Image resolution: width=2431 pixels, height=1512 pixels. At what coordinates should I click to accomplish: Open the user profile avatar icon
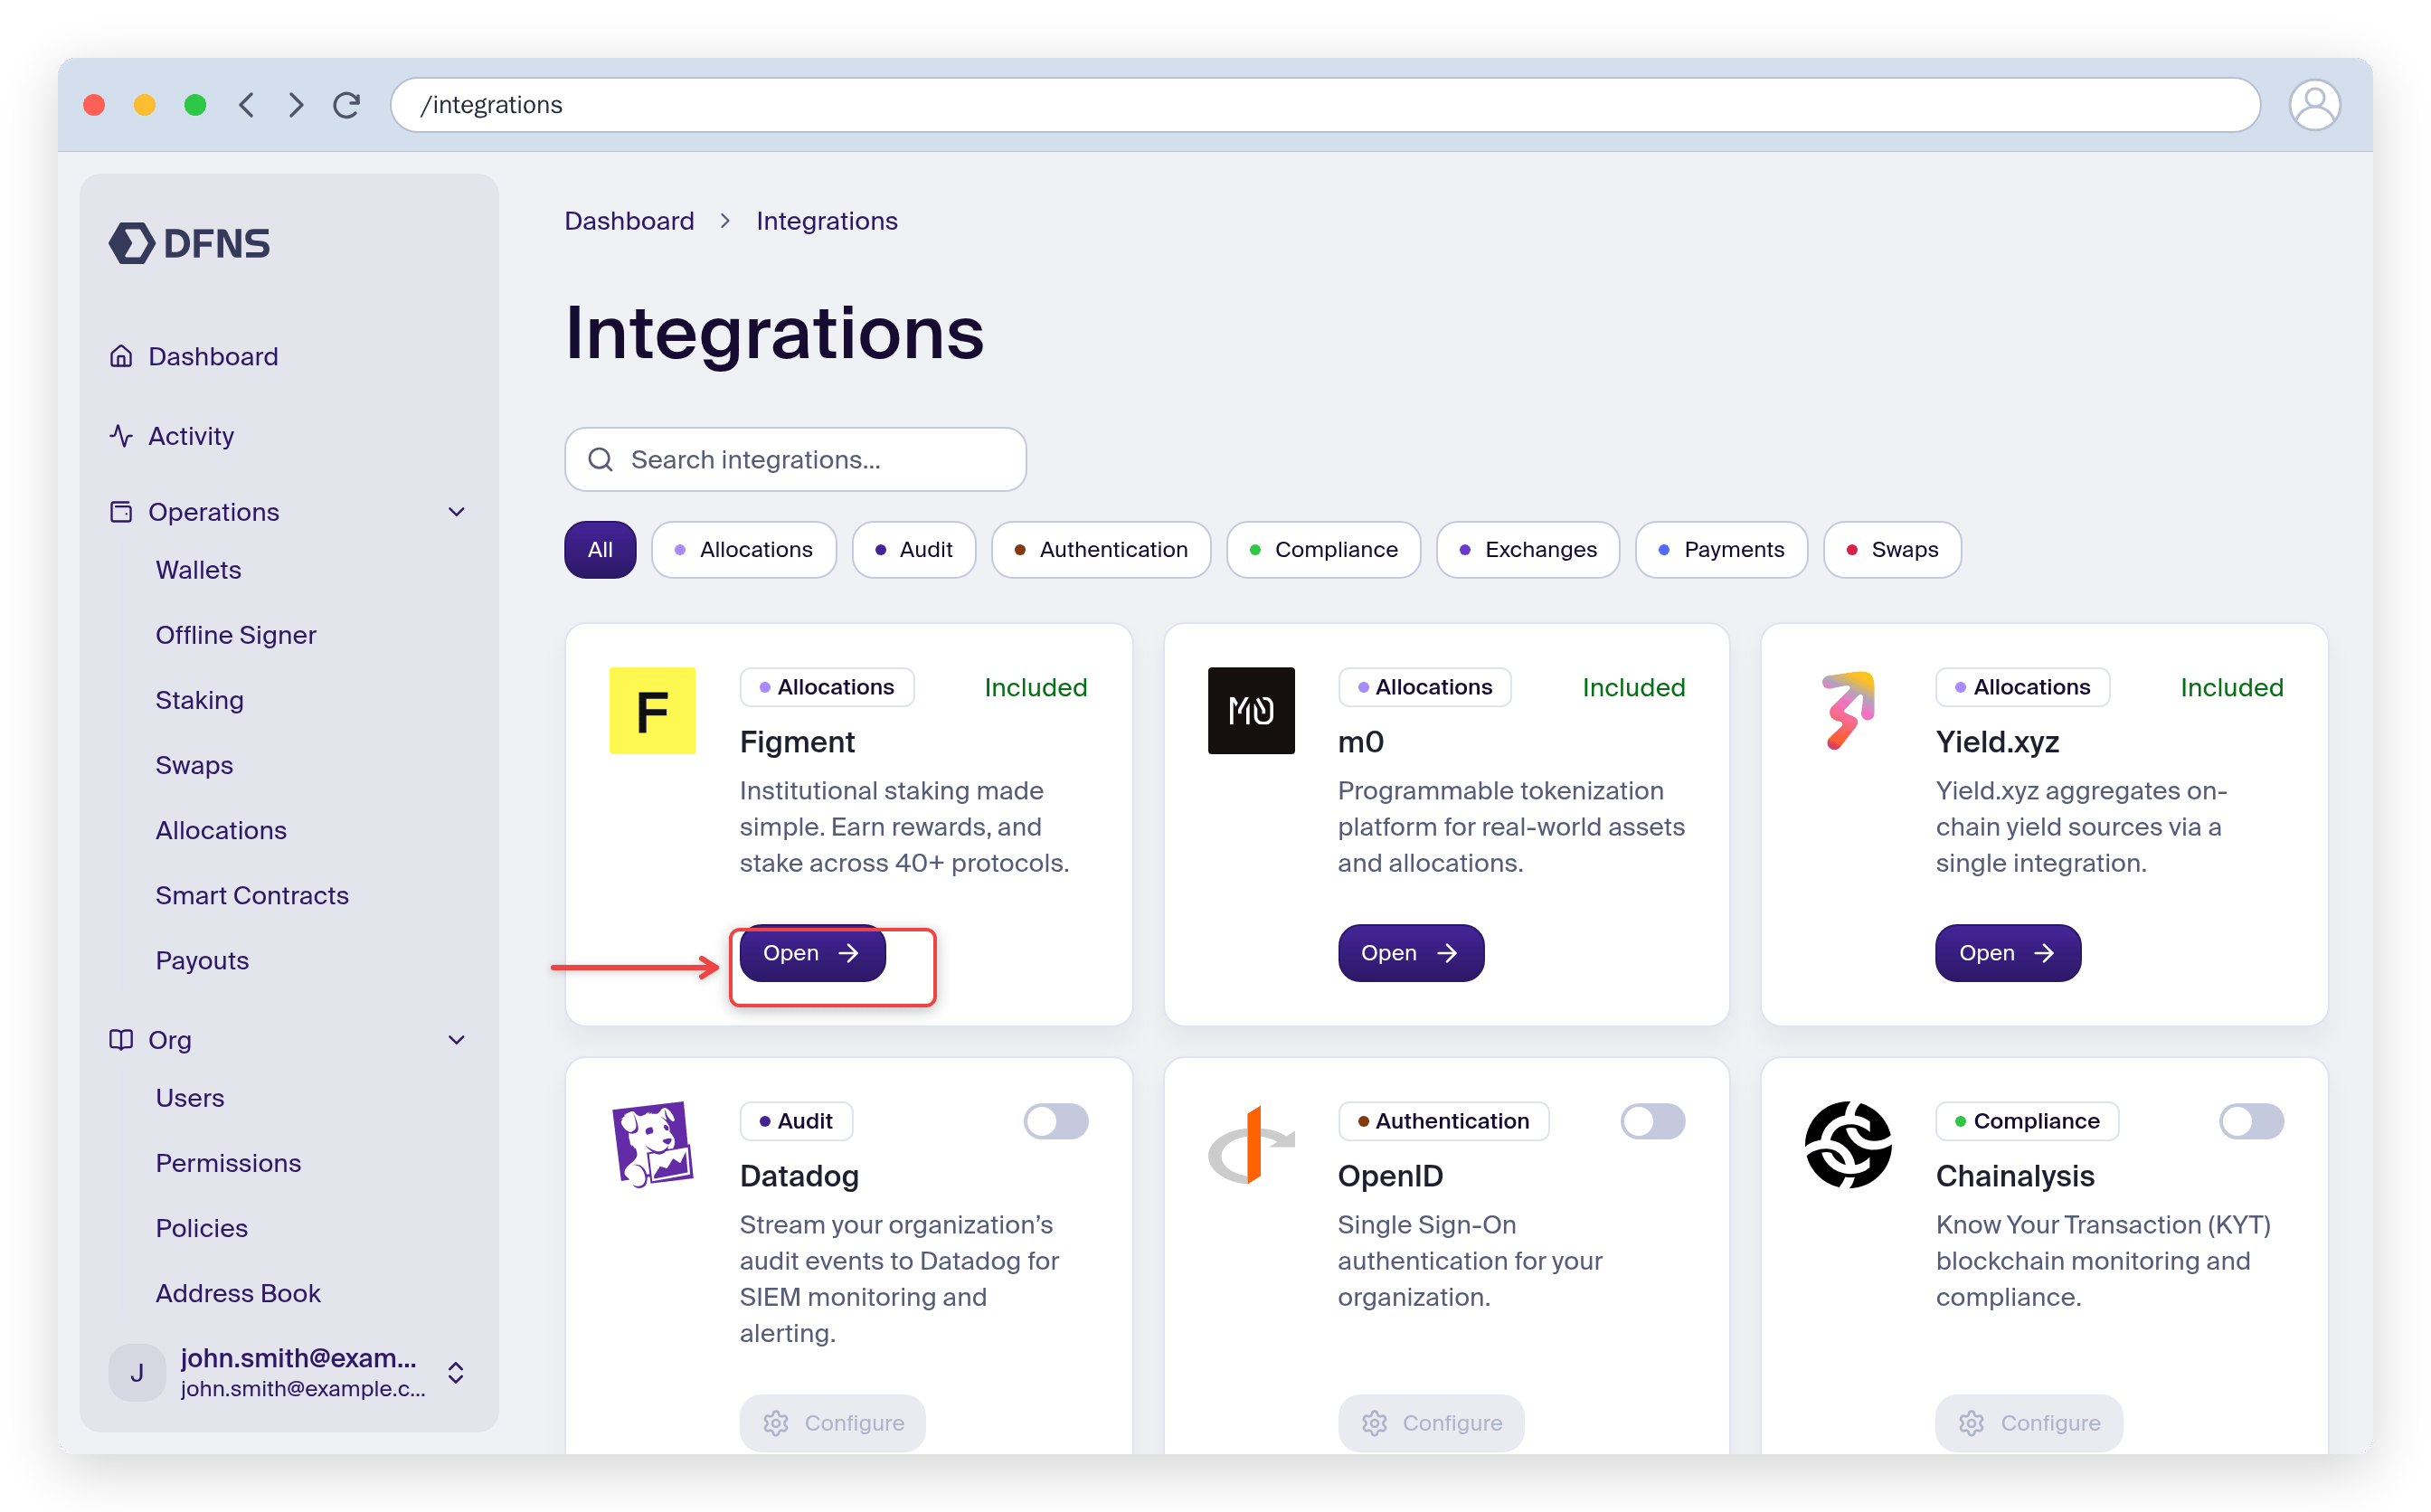2314,105
